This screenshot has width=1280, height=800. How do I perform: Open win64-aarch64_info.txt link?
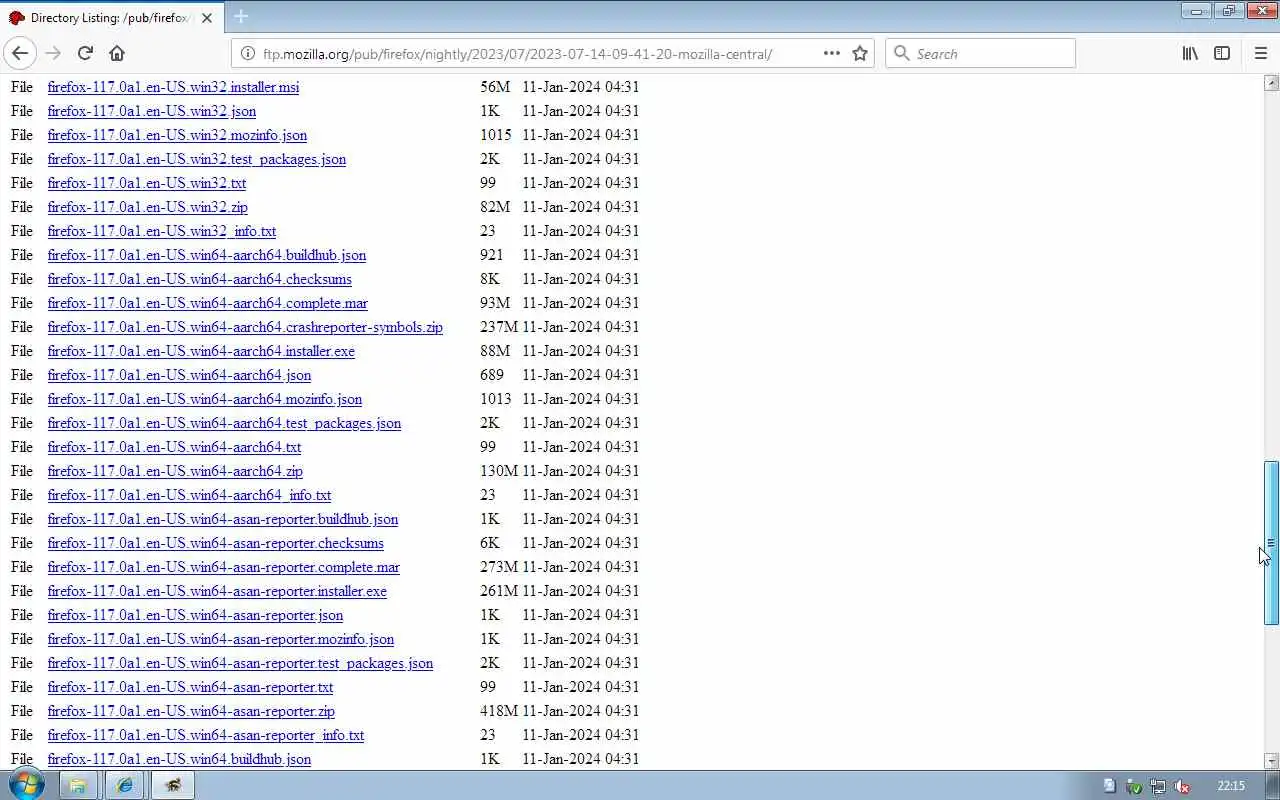[189, 495]
